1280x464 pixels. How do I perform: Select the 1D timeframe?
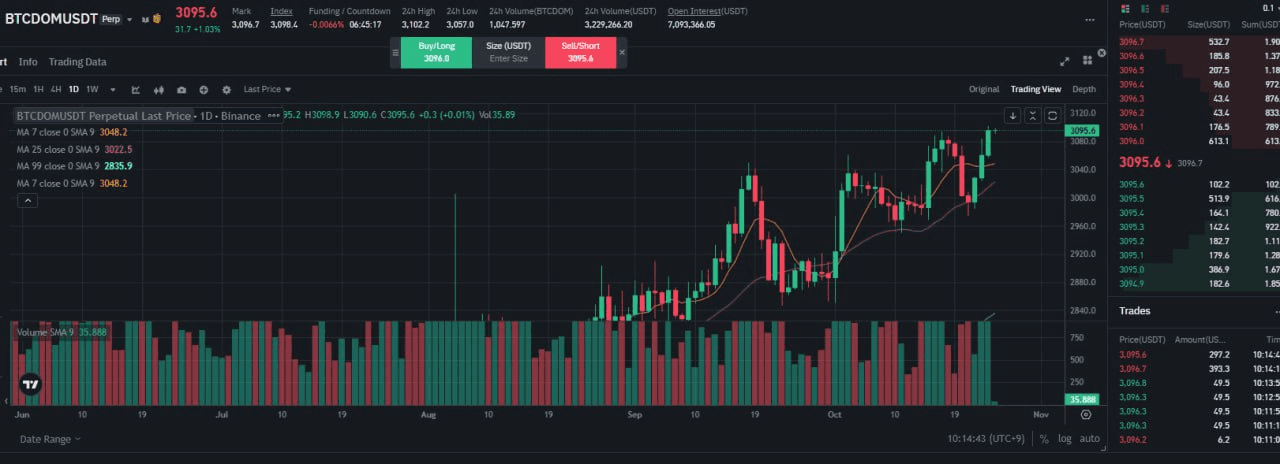point(74,90)
